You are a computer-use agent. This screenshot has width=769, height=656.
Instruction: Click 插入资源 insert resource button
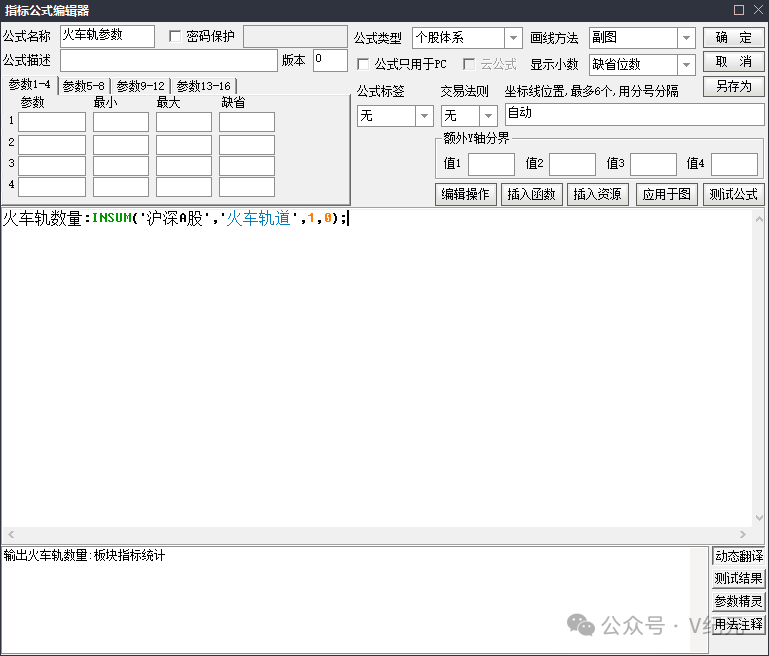[x=597, y=195]
